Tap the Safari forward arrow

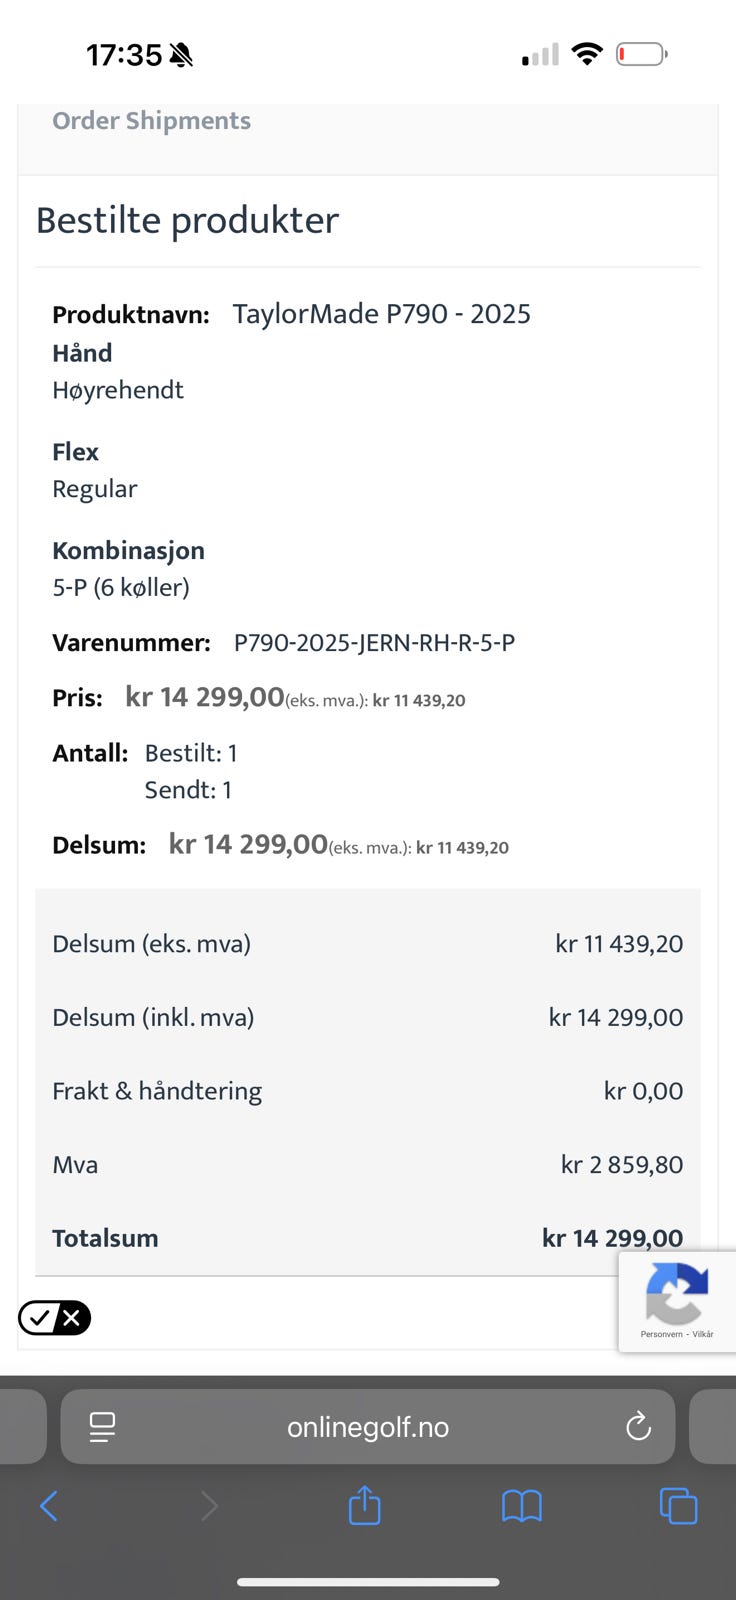click(x=208, y=1505)
